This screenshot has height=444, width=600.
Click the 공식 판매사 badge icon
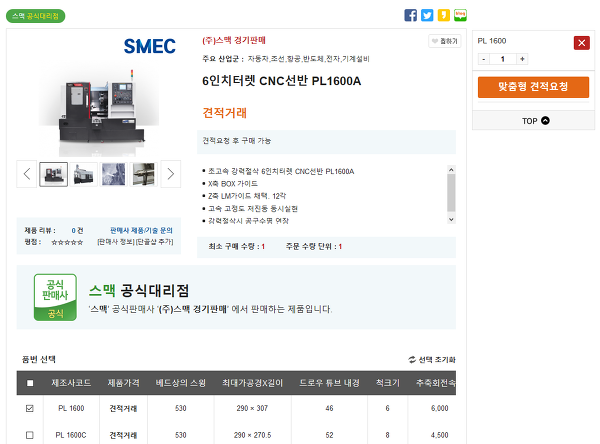coord(55,297)
